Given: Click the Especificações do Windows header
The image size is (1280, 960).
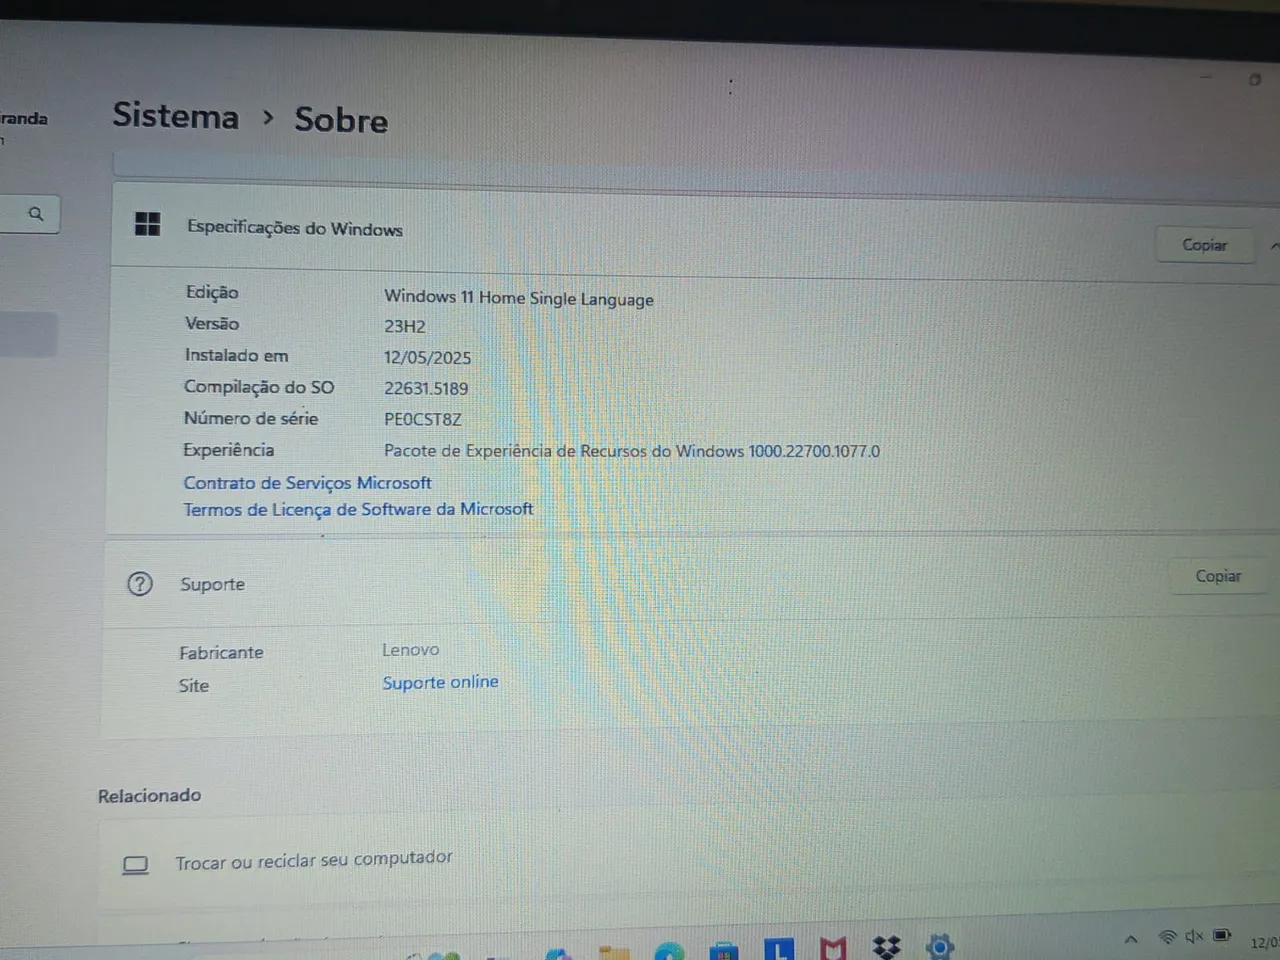Looking at the screenshot, I should tap(295, 228).
